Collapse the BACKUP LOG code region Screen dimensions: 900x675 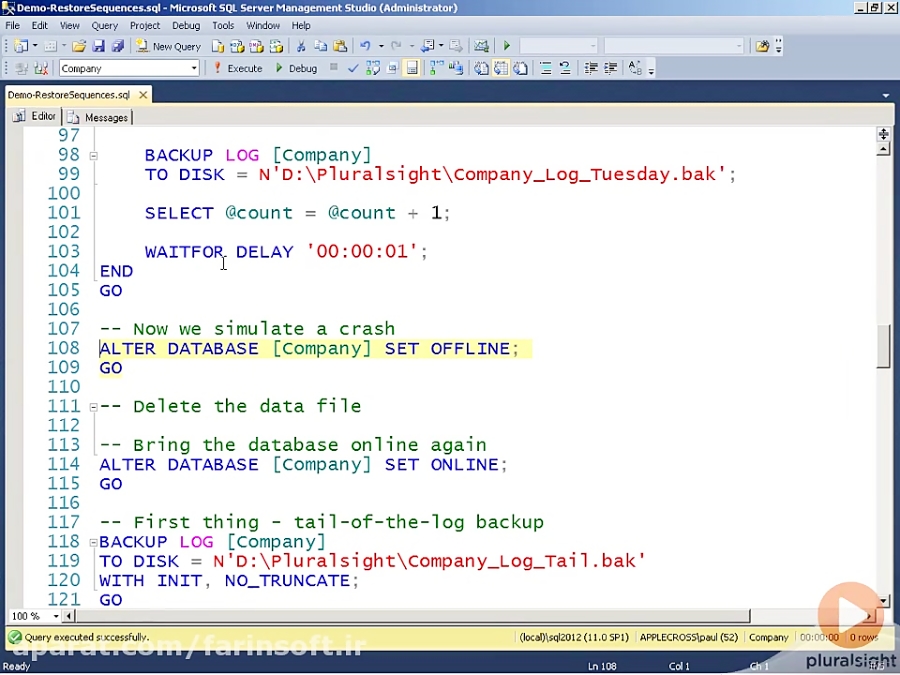coord(93,156)
